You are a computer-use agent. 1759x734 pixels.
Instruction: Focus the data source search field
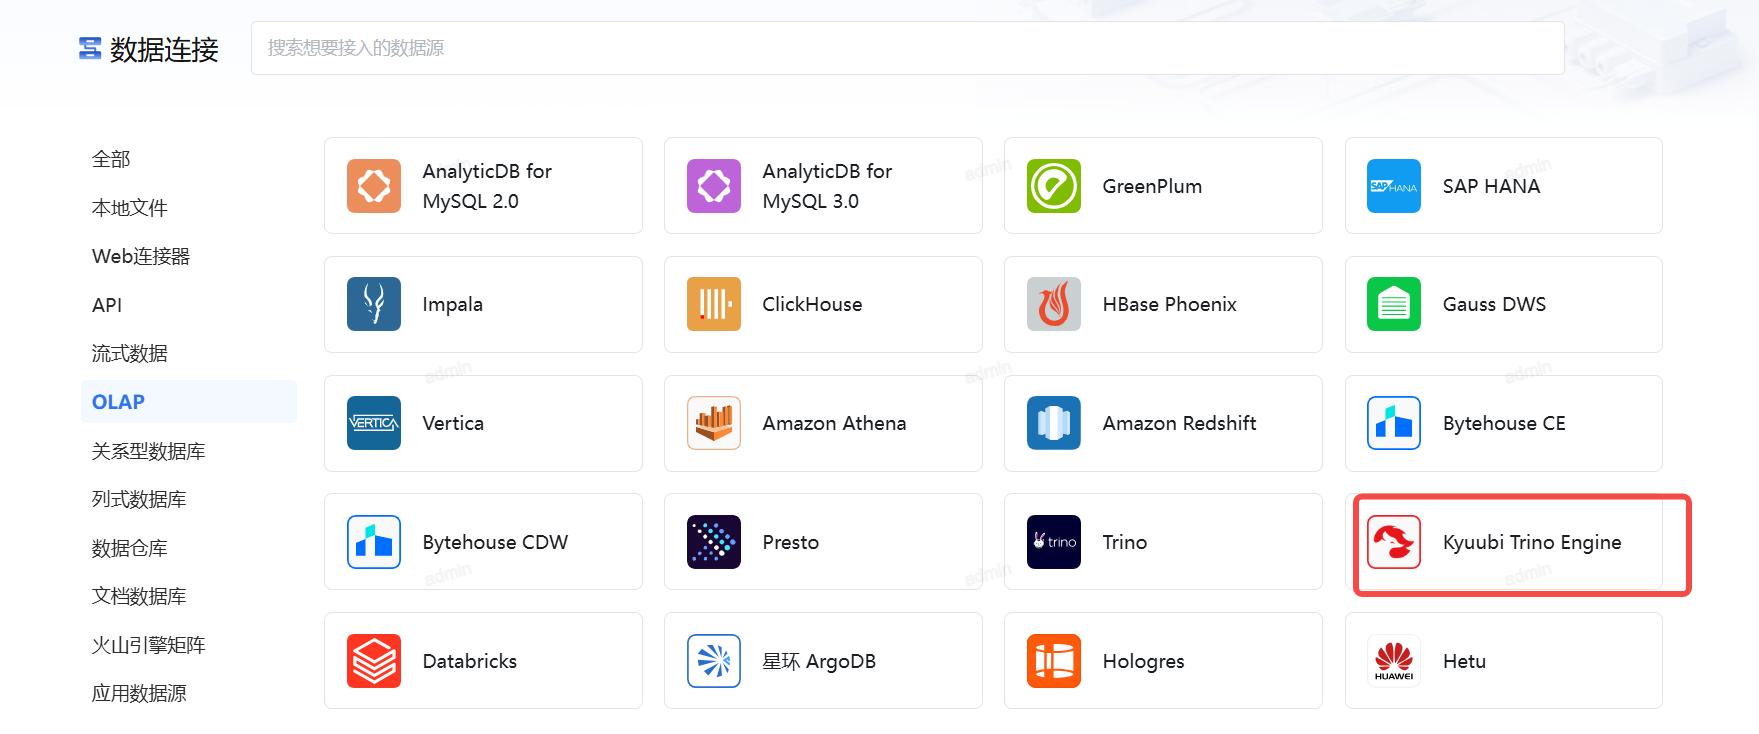tap(906, 48)
